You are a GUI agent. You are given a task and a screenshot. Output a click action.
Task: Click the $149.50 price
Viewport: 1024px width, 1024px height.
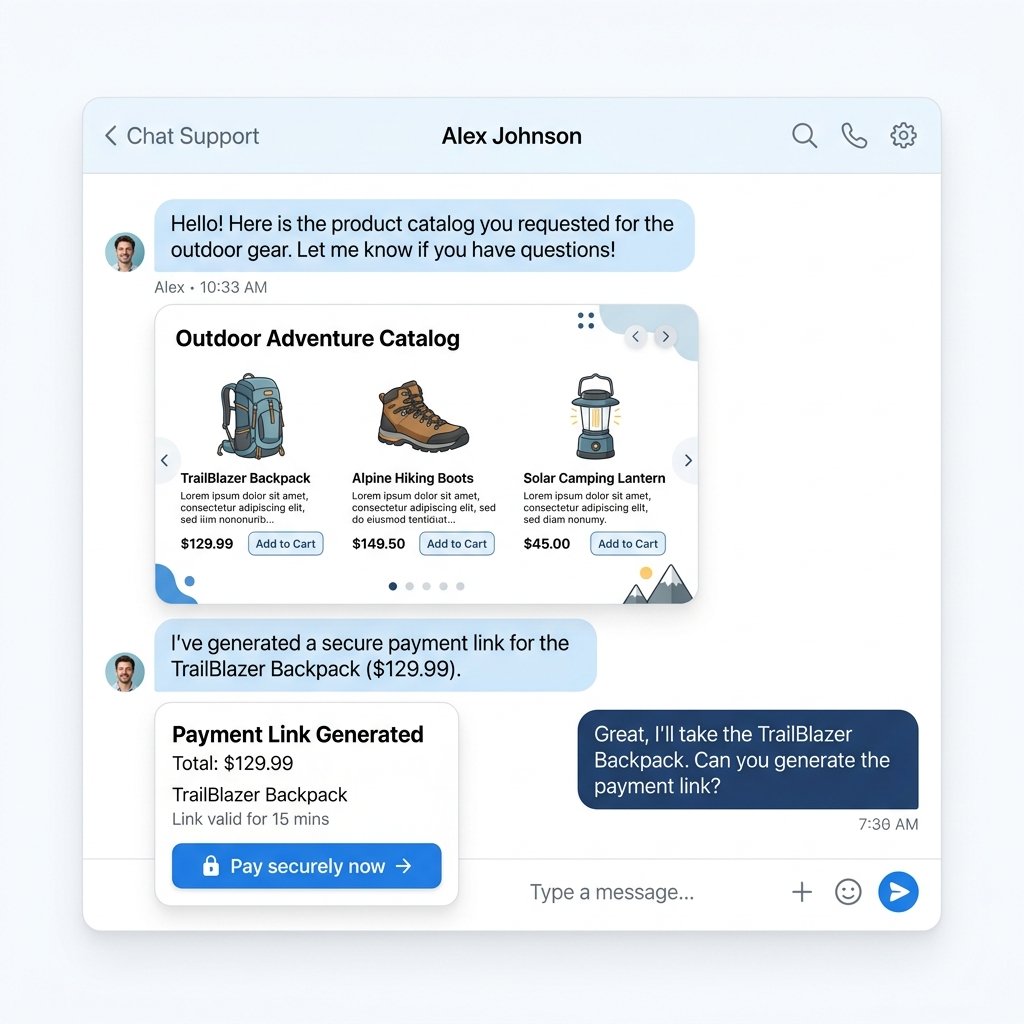tap(378, 543)
